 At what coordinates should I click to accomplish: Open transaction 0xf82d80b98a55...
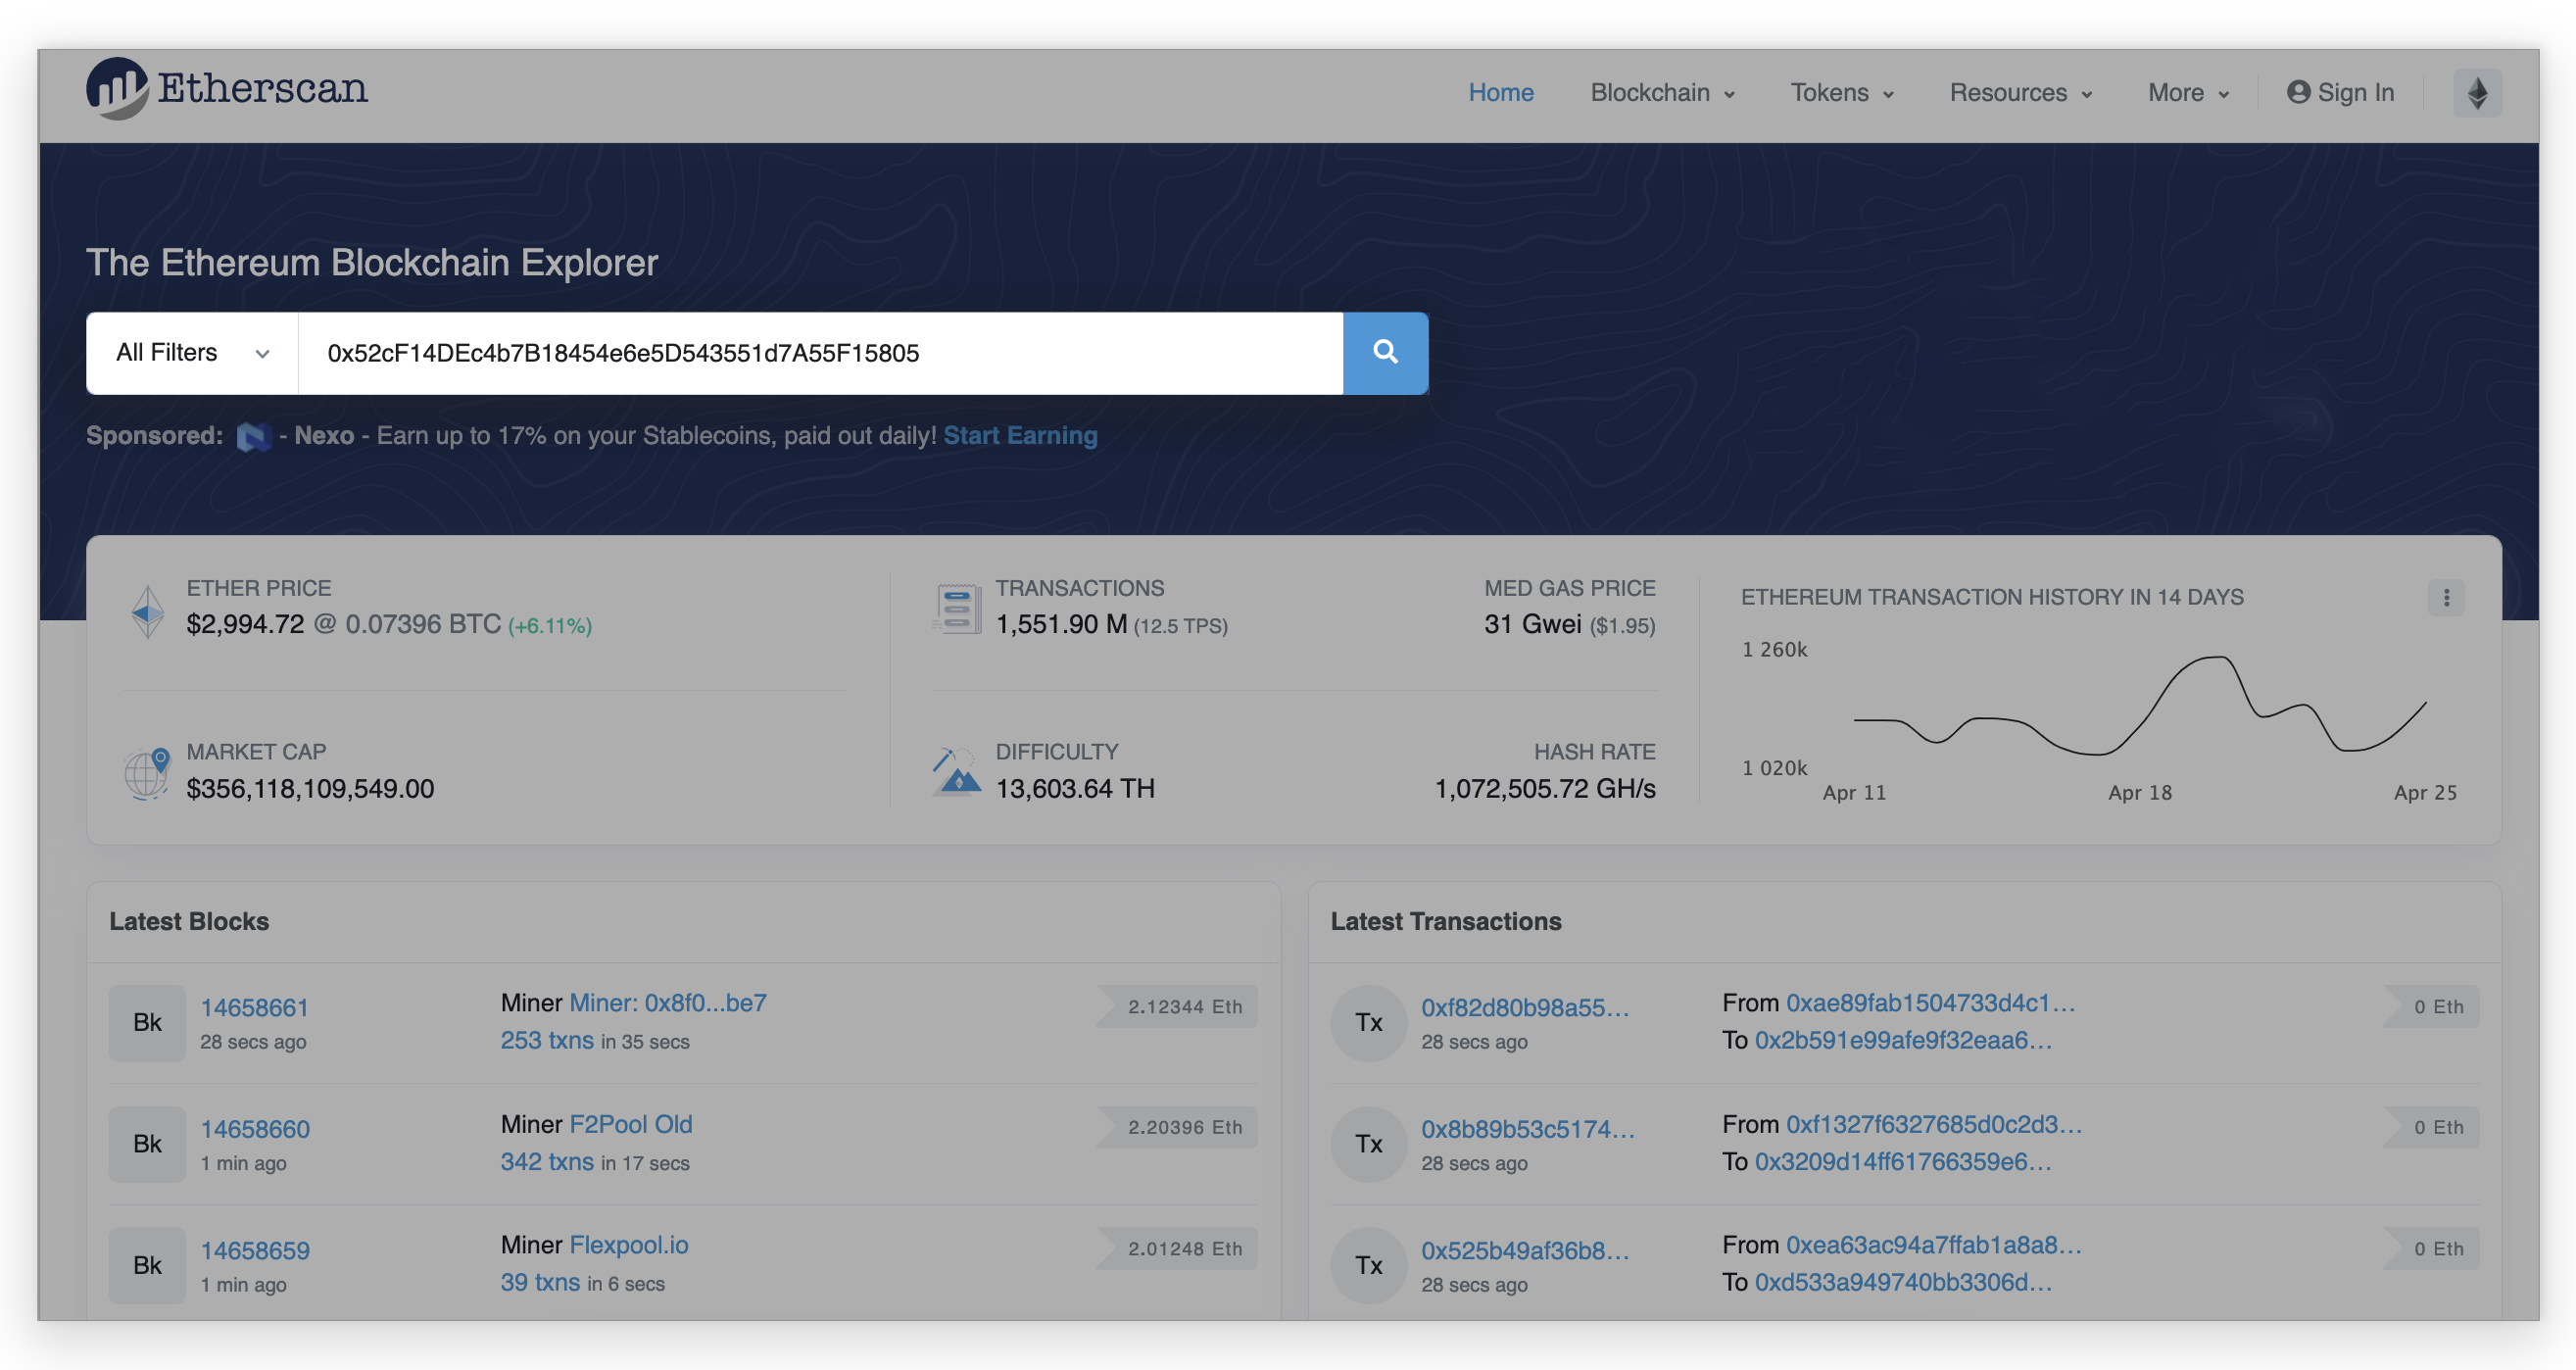point(1525,1008)
